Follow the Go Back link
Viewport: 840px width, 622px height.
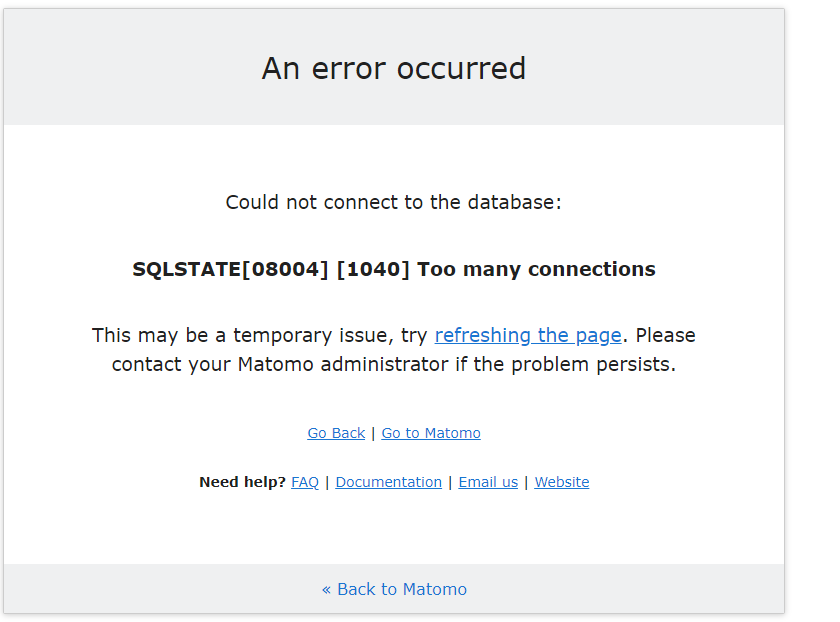tap(336, 433)
